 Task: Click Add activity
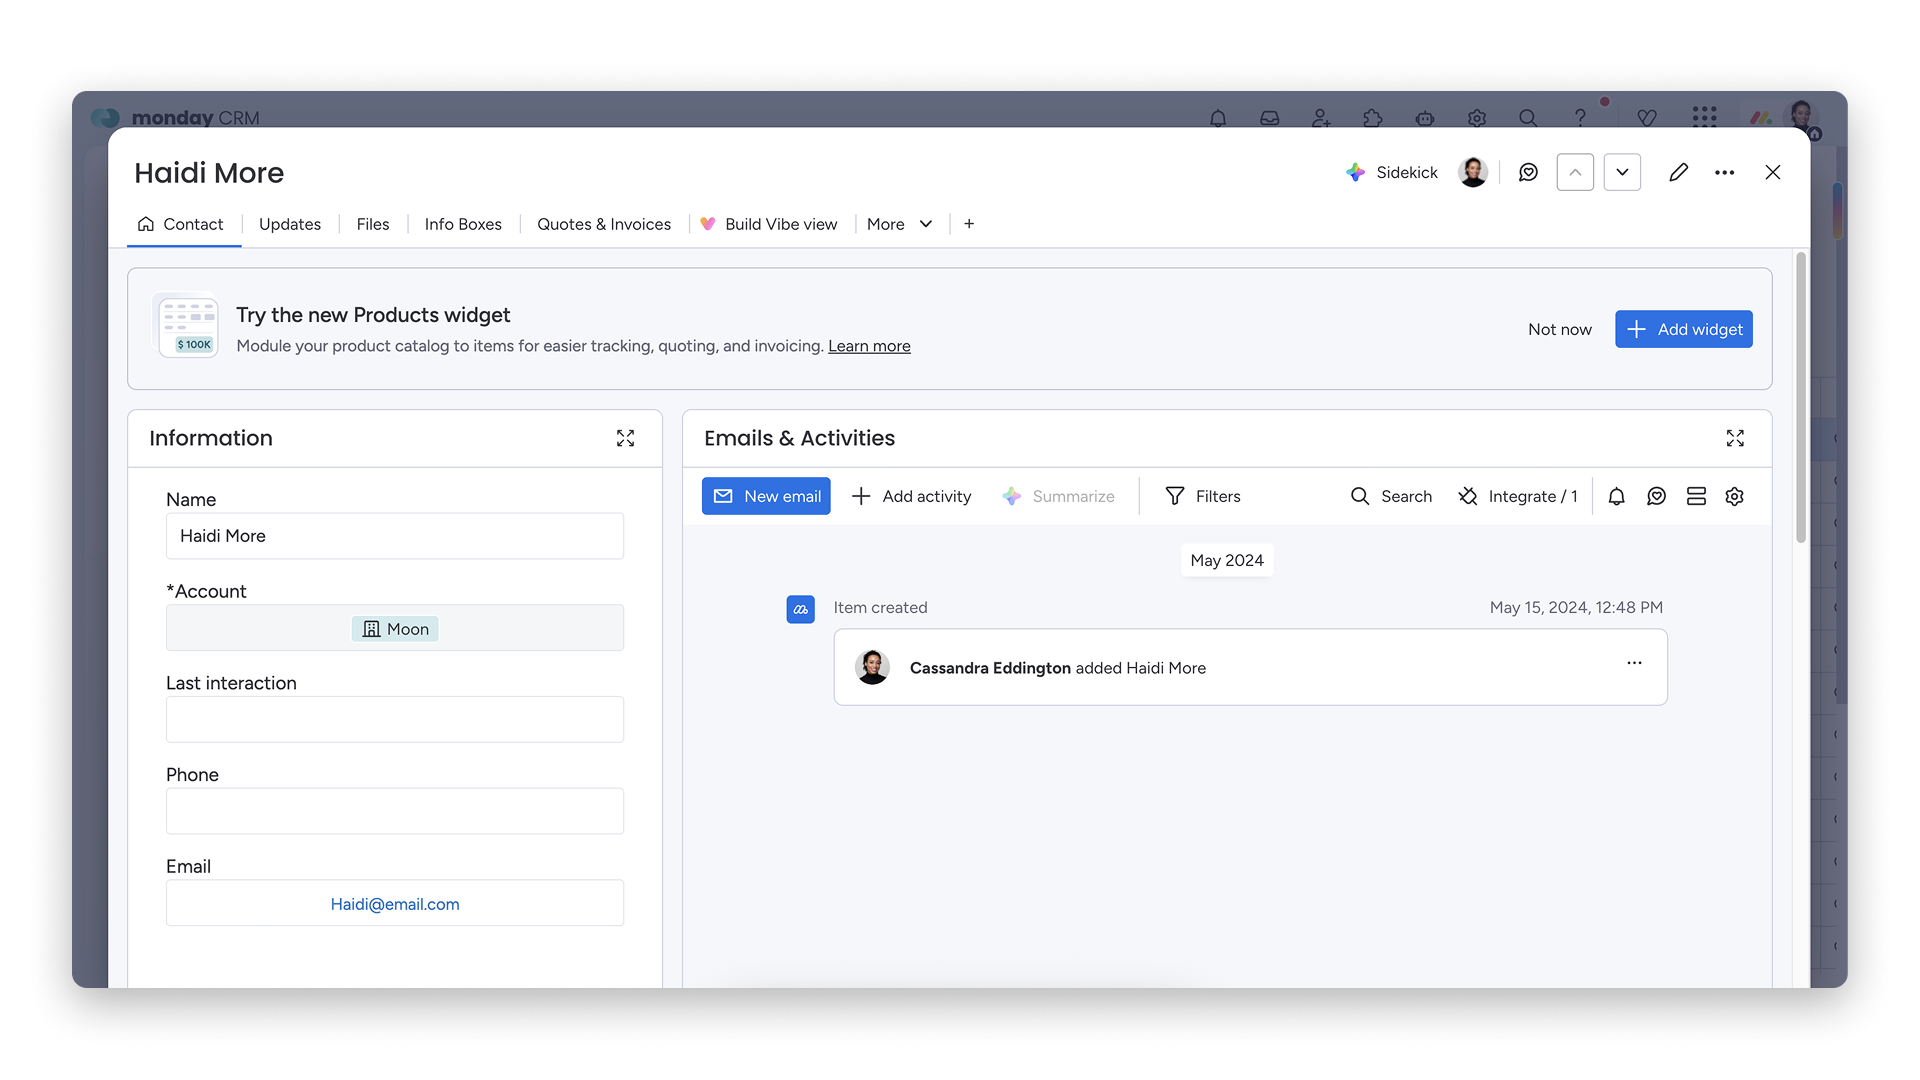tap(912, 496)
